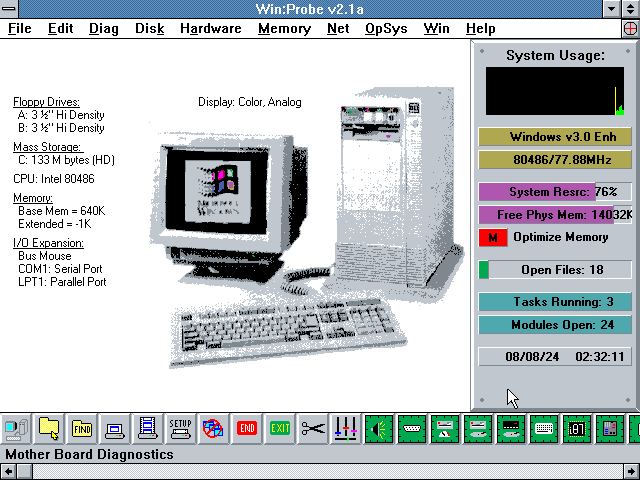Click the Windows v3.0 Enh button
Image resolution: width=640 pixels, height=480 pixels.
[555, 137]
